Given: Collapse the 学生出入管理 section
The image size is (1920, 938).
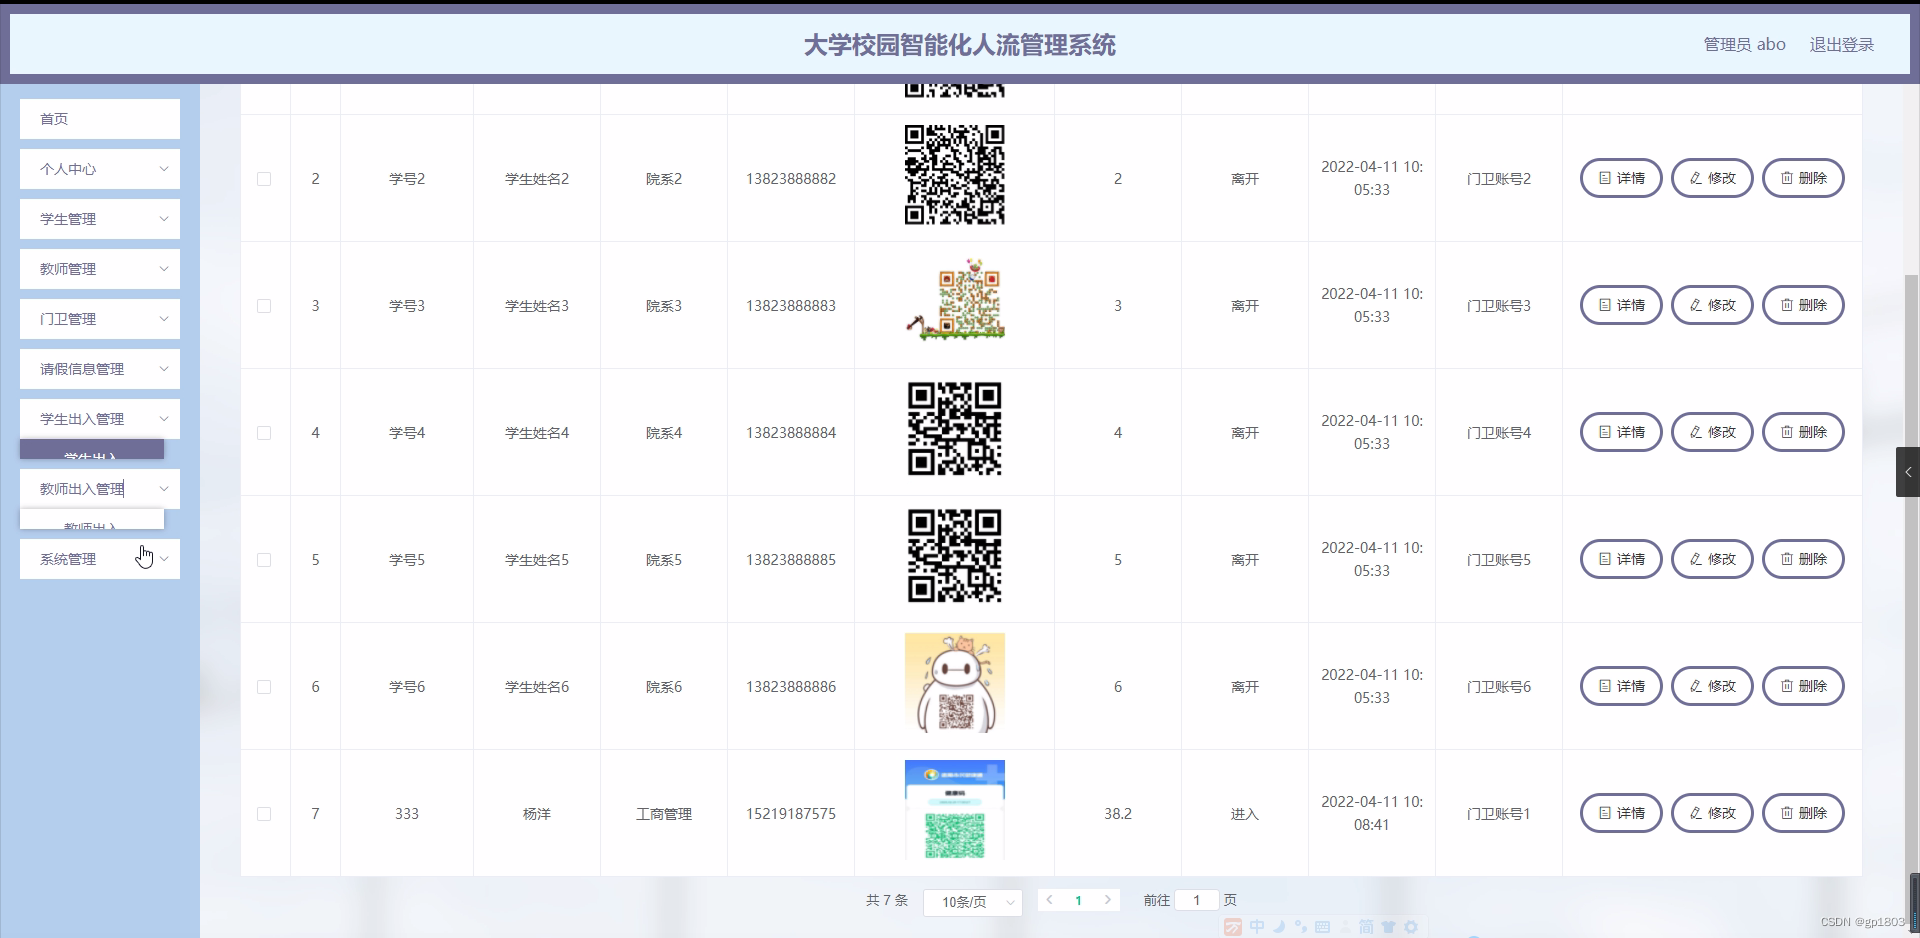Looking at the screenshot, I should coord(99,418).
